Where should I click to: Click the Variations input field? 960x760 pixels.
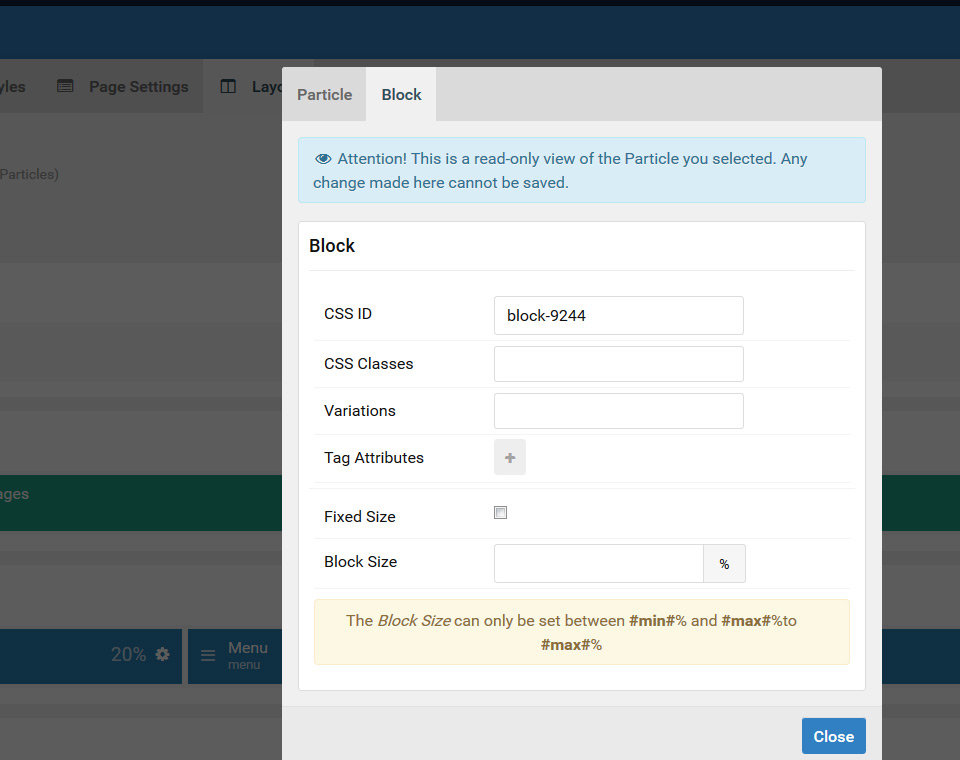(x=618, y=411)
